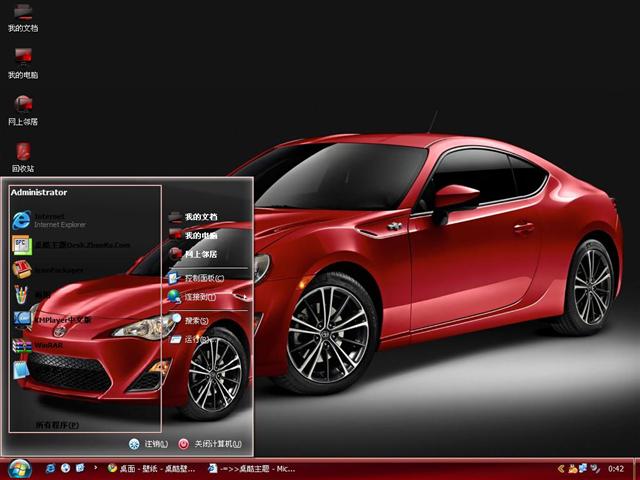Select the 我的电脑 desktop icon

pos(23,60)
